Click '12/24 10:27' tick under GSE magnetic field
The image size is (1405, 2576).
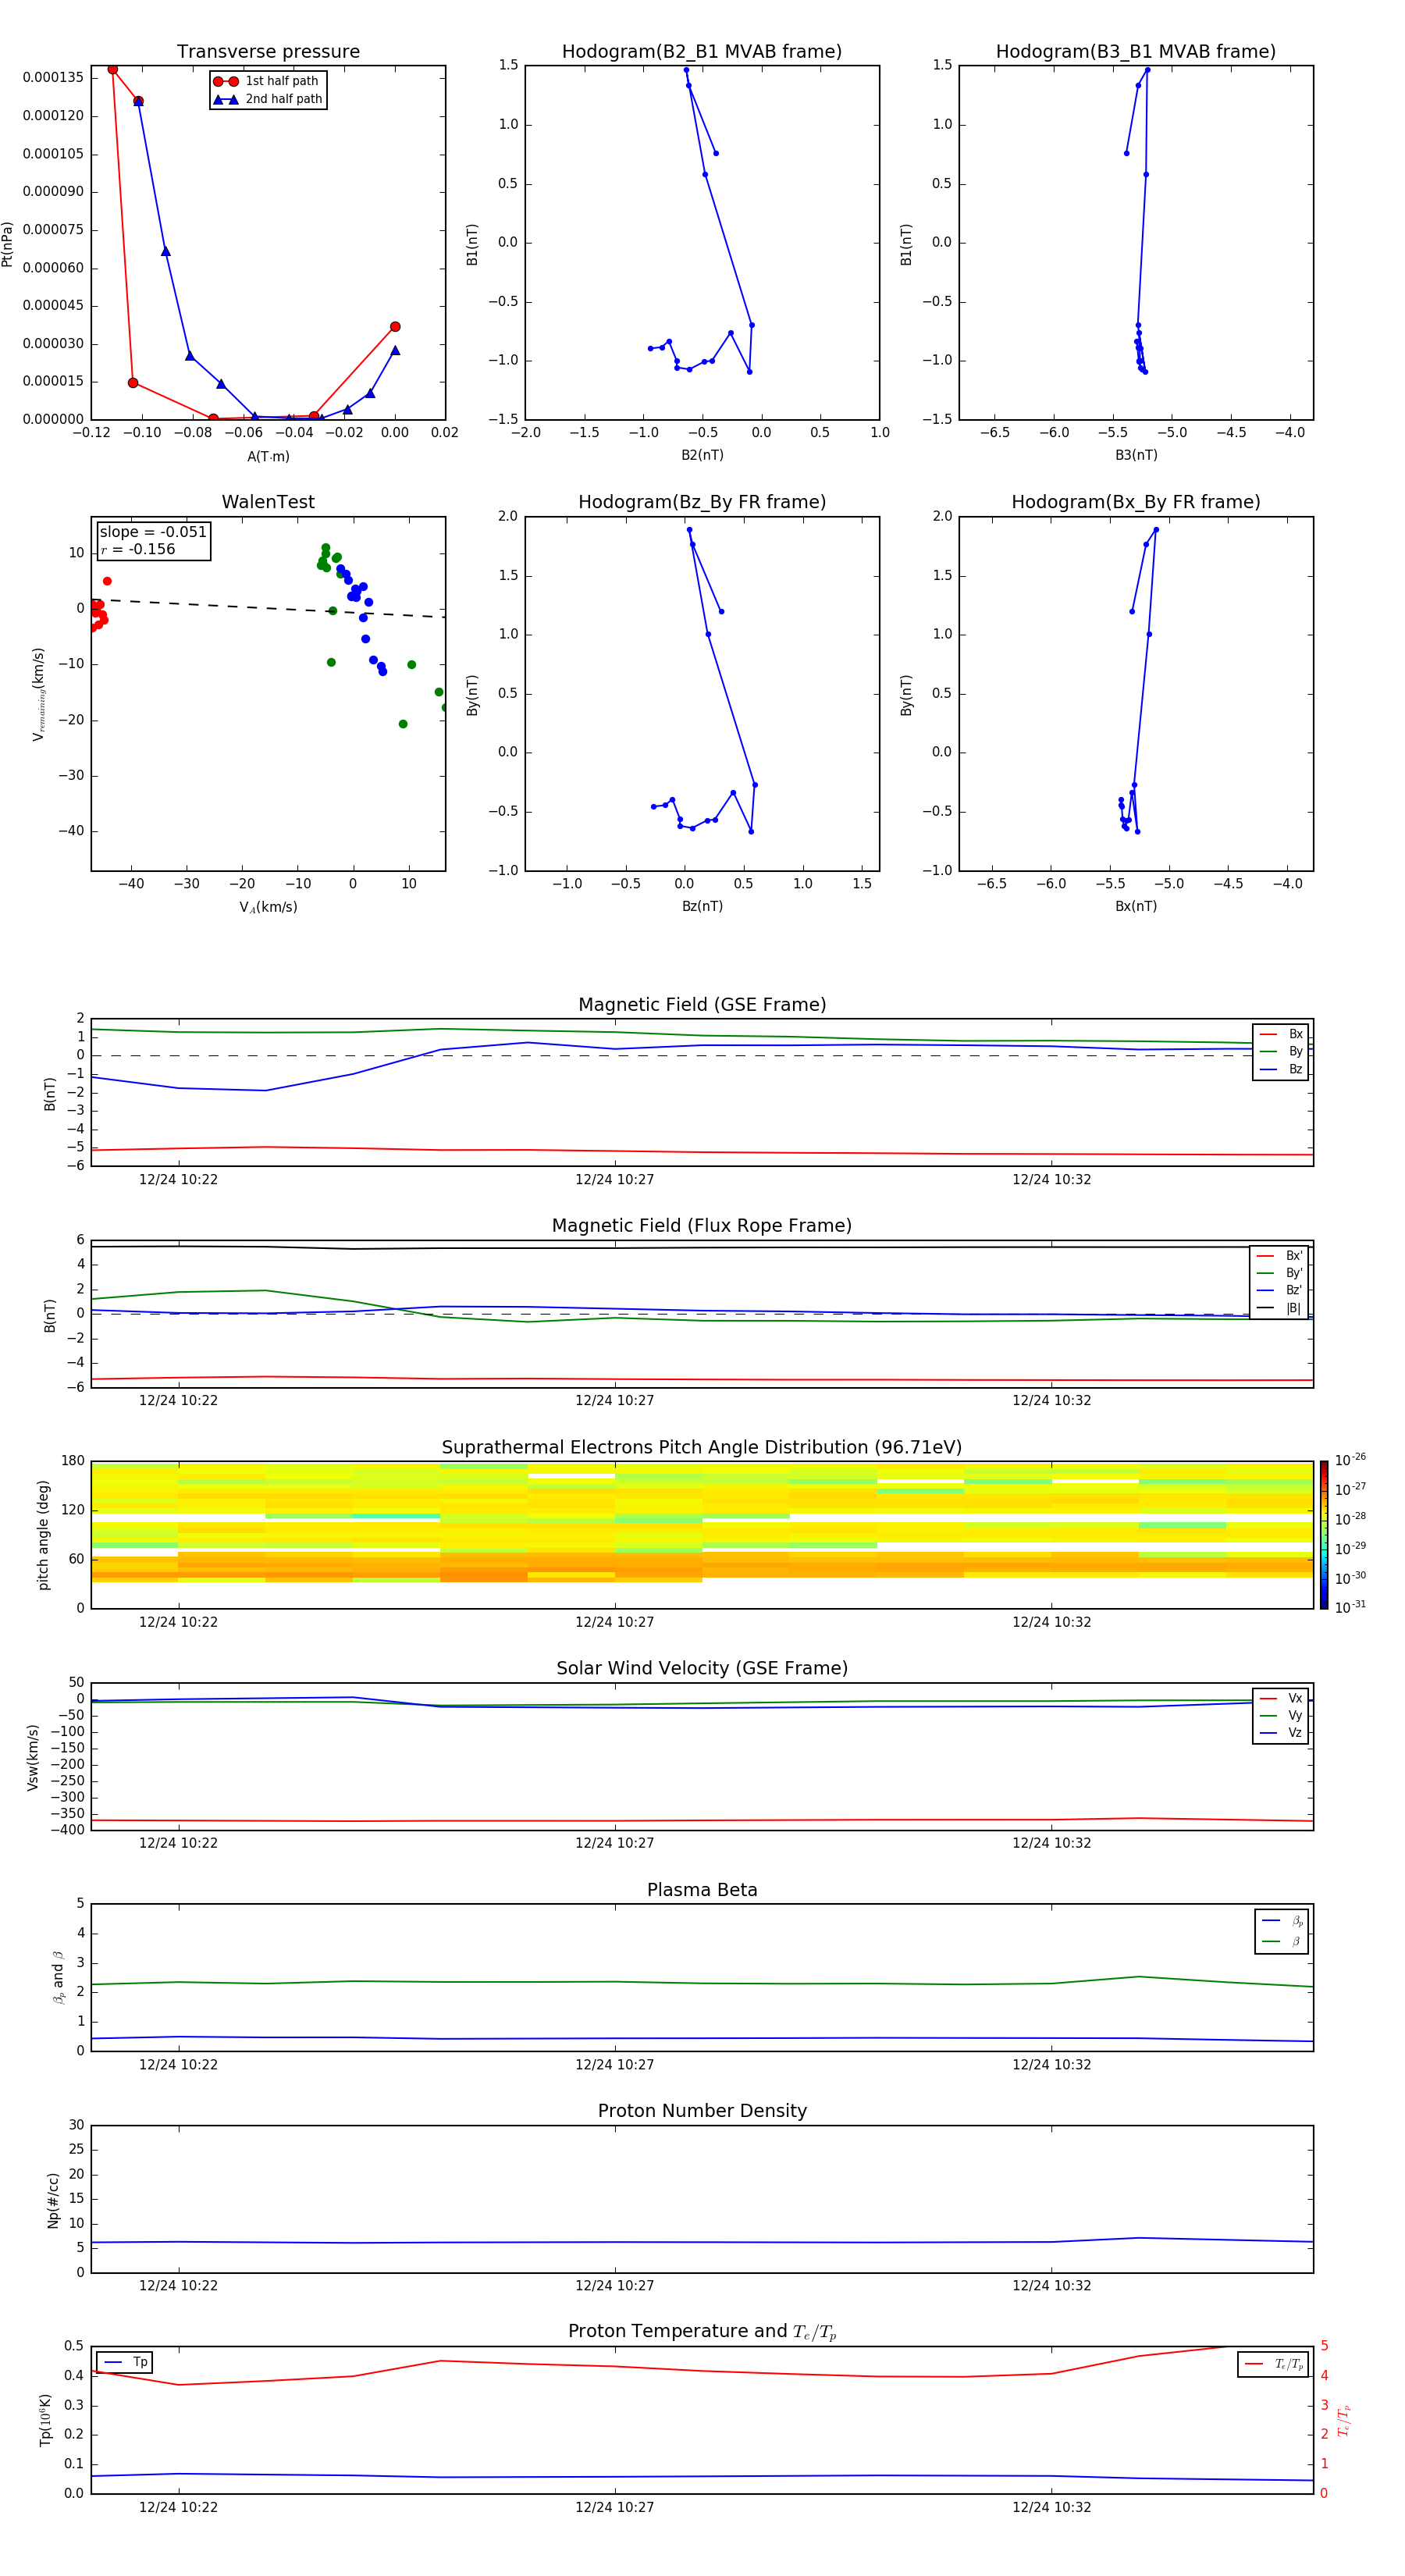tap(614, 1180)
